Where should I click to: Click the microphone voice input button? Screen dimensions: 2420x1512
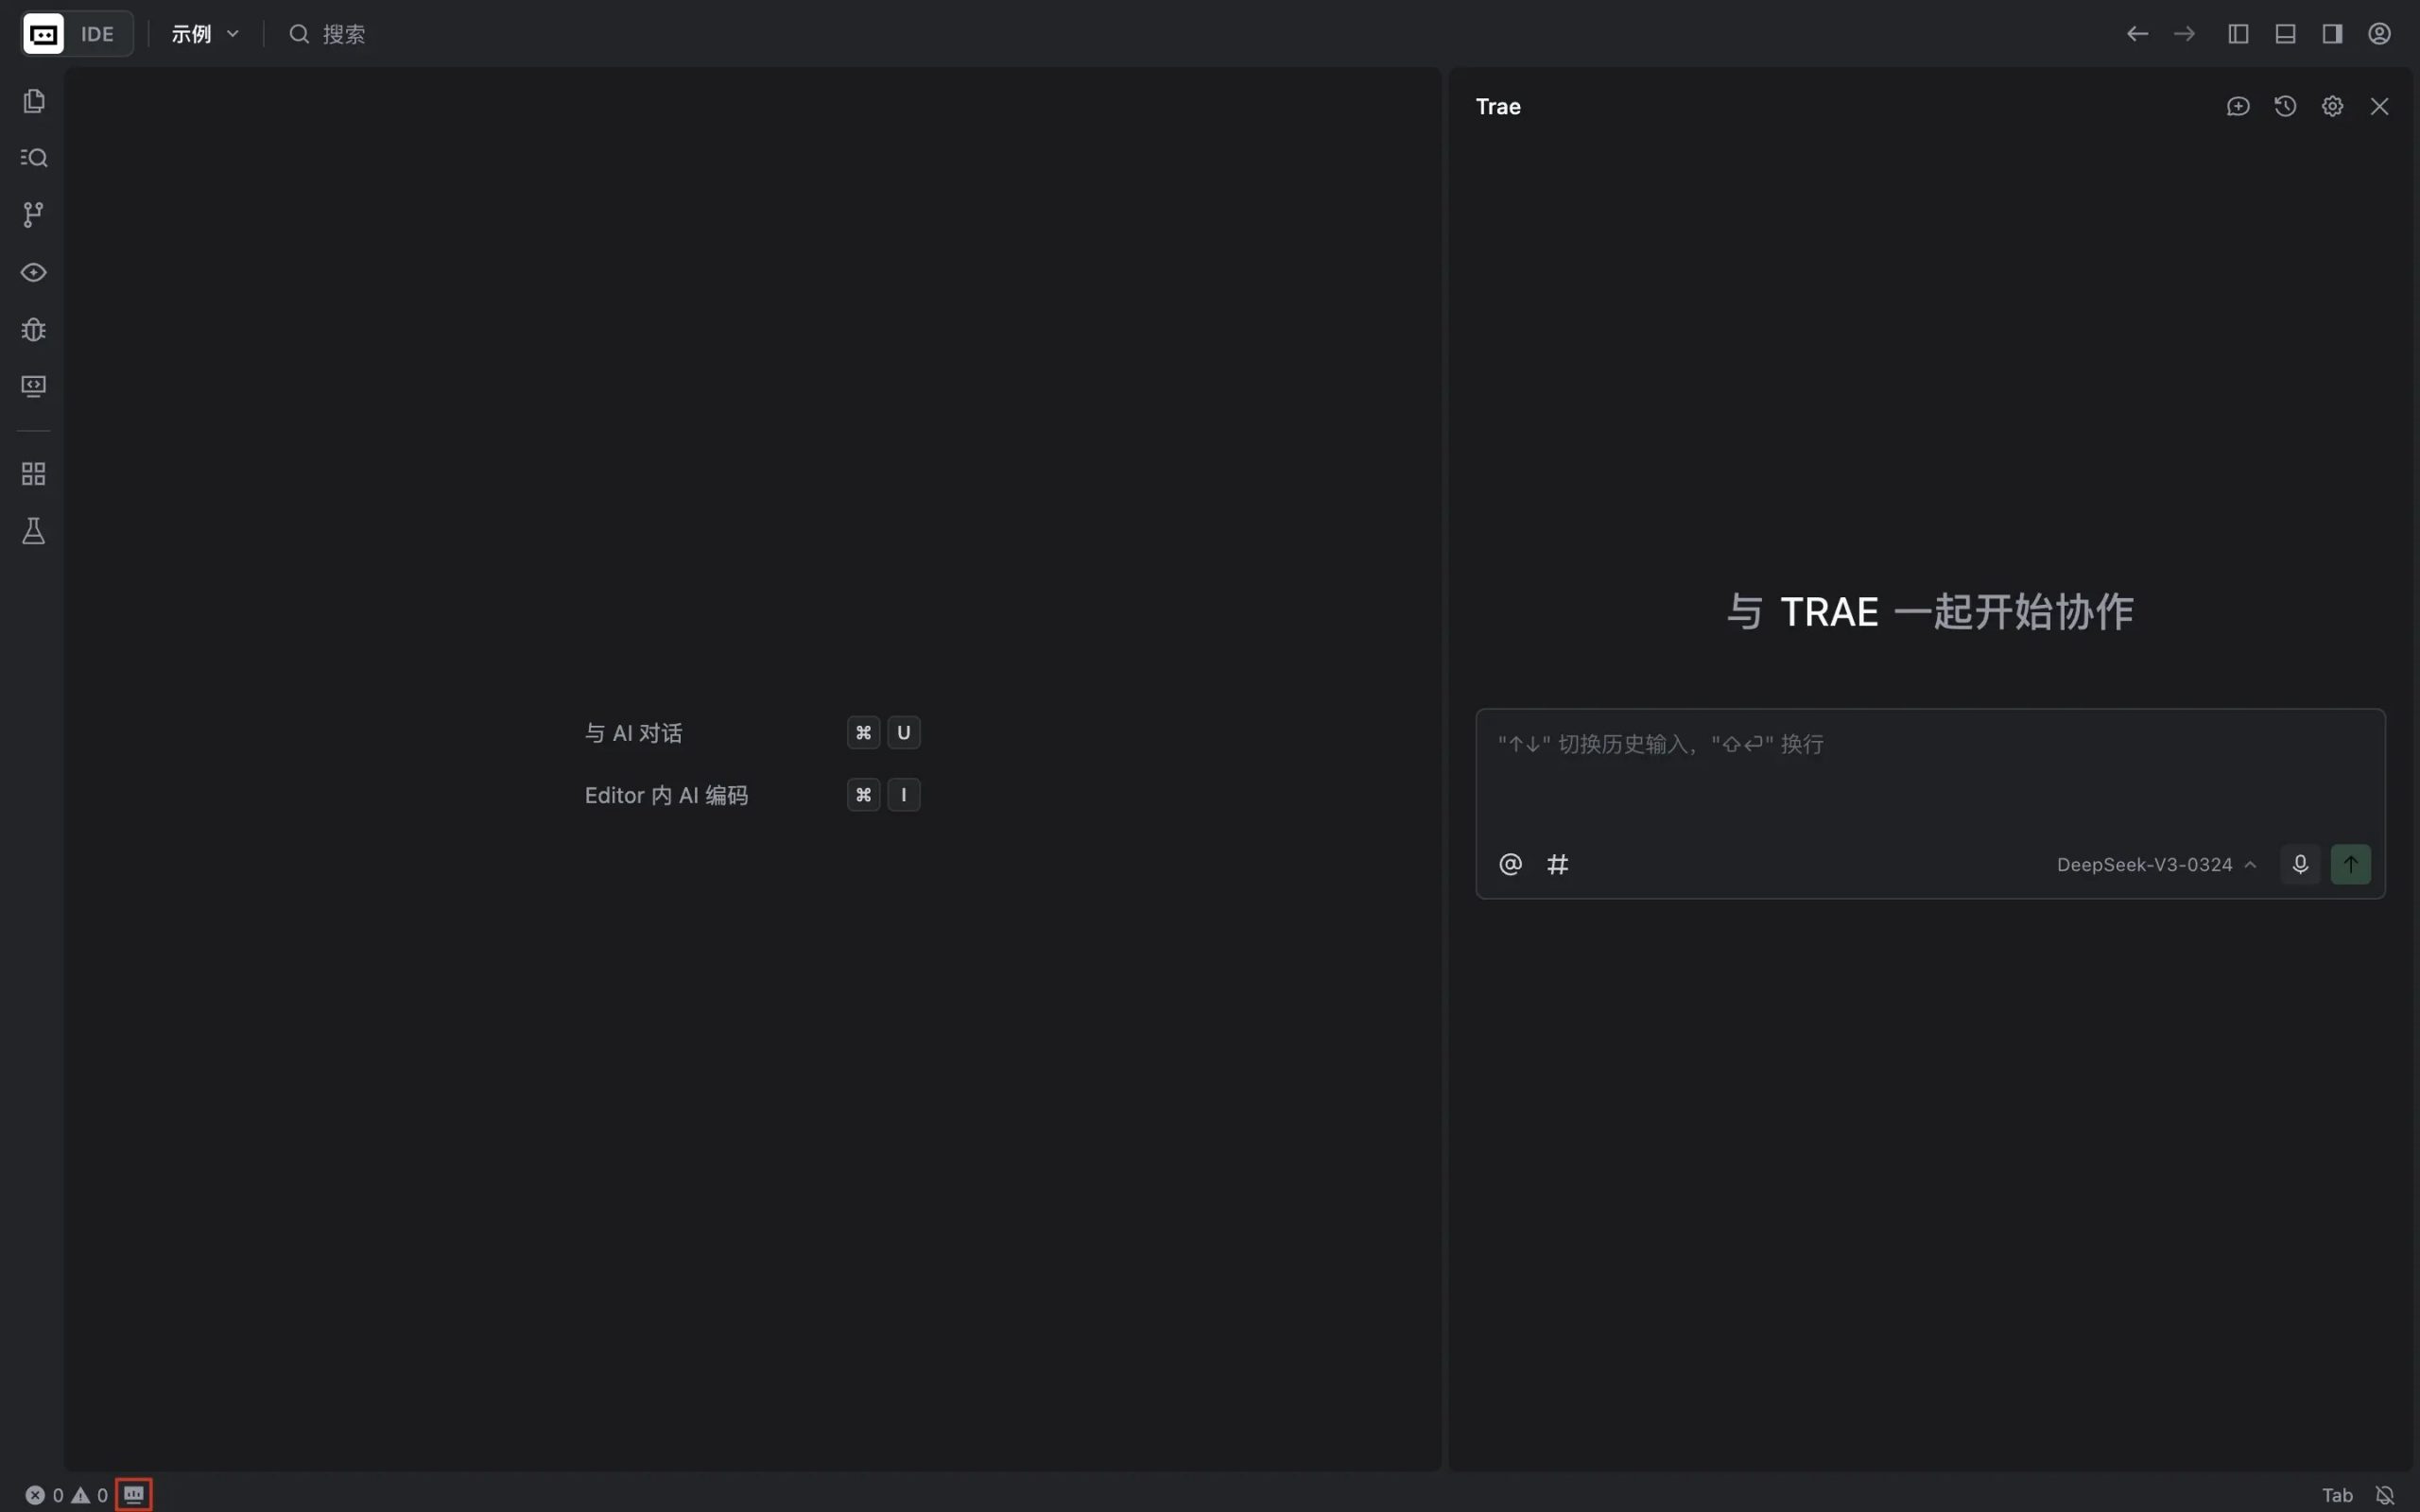point(2300,864)
